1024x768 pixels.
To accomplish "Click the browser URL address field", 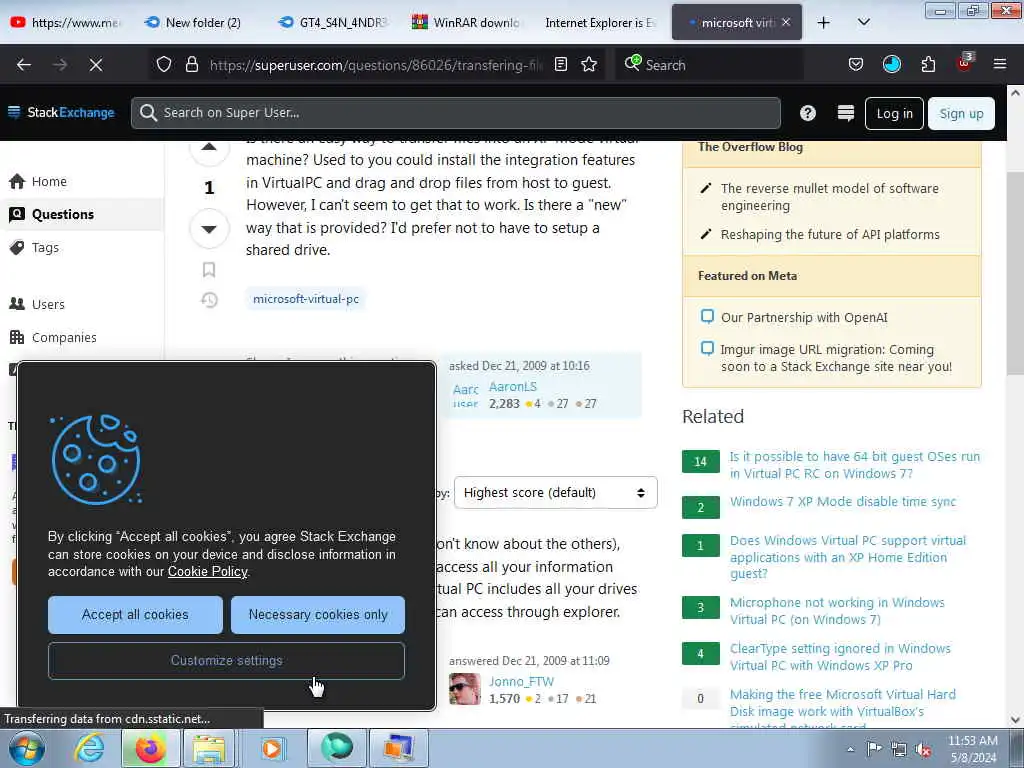I will [376, 65].
